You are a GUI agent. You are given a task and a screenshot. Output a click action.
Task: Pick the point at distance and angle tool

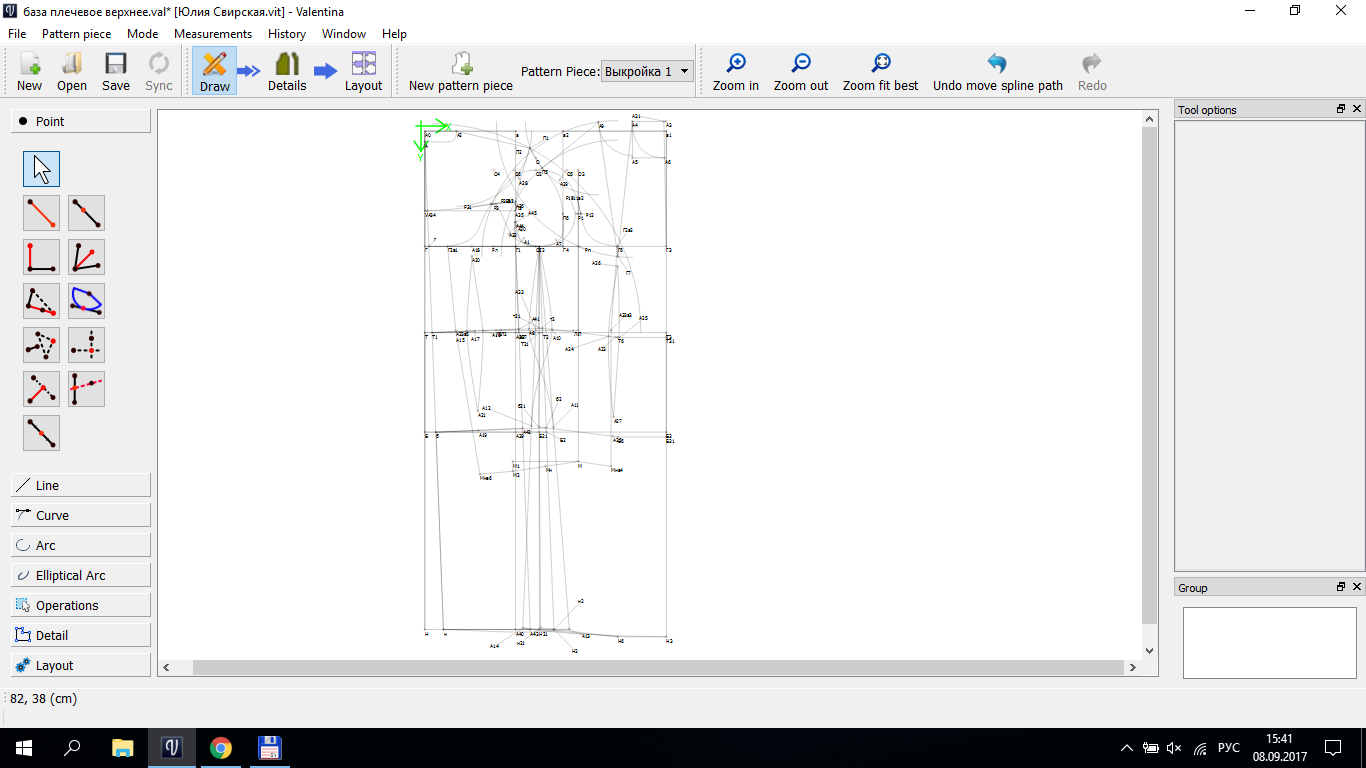click(x=41, y=213)
